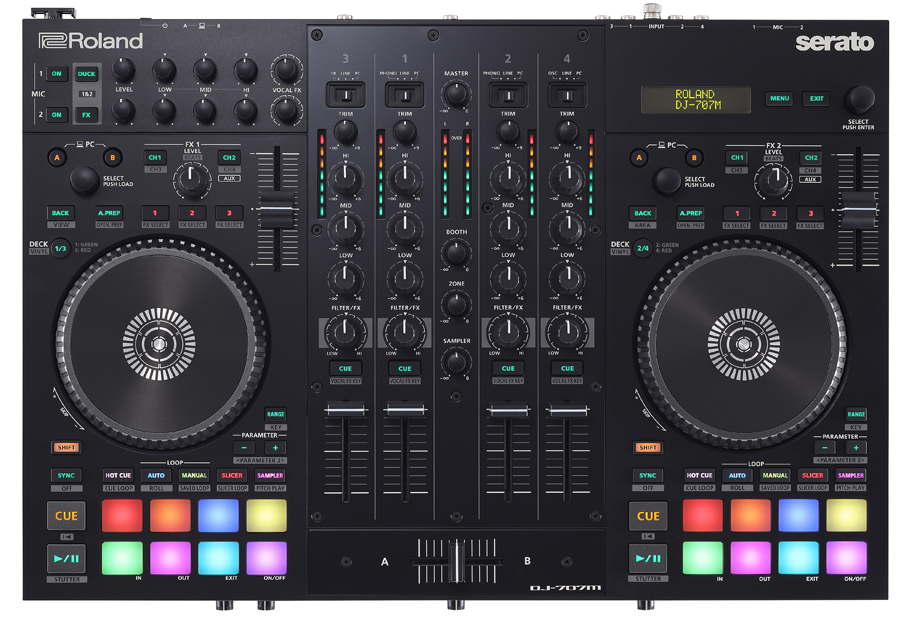
Task: Switch left deck with the DECK 1/3 button
Action: (x=61, y=249)
